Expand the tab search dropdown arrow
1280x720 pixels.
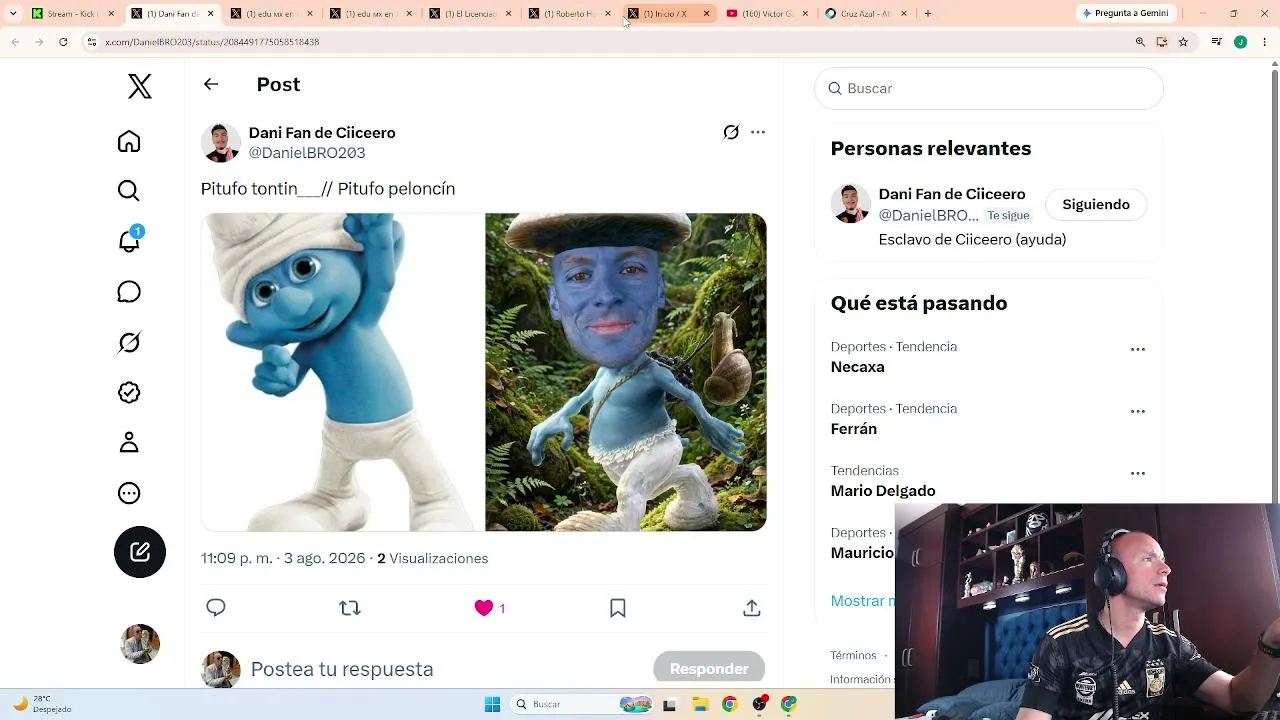click(13, 14)
